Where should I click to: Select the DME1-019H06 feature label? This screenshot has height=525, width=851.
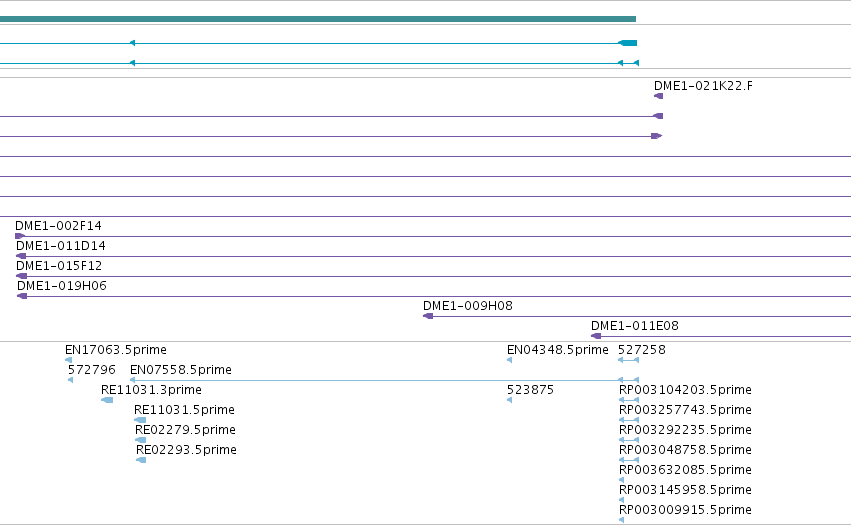click(62, 286)
